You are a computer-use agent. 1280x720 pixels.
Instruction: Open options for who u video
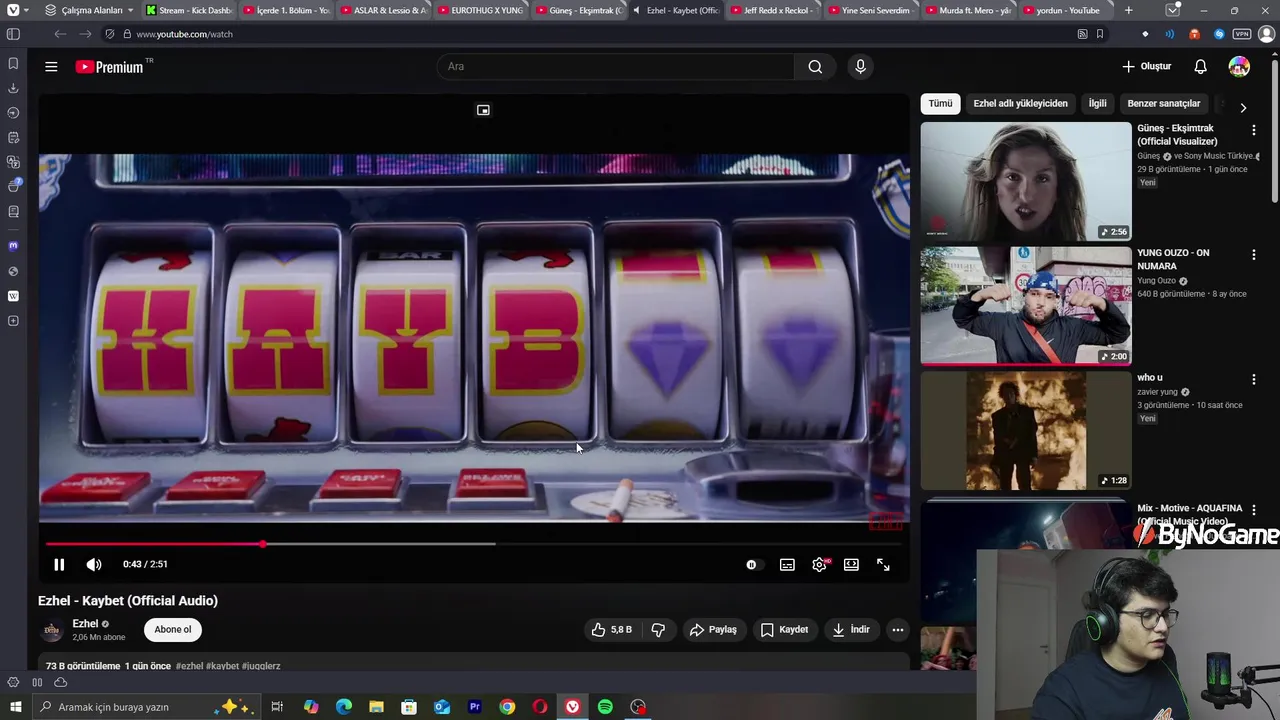click(1253, 380)
